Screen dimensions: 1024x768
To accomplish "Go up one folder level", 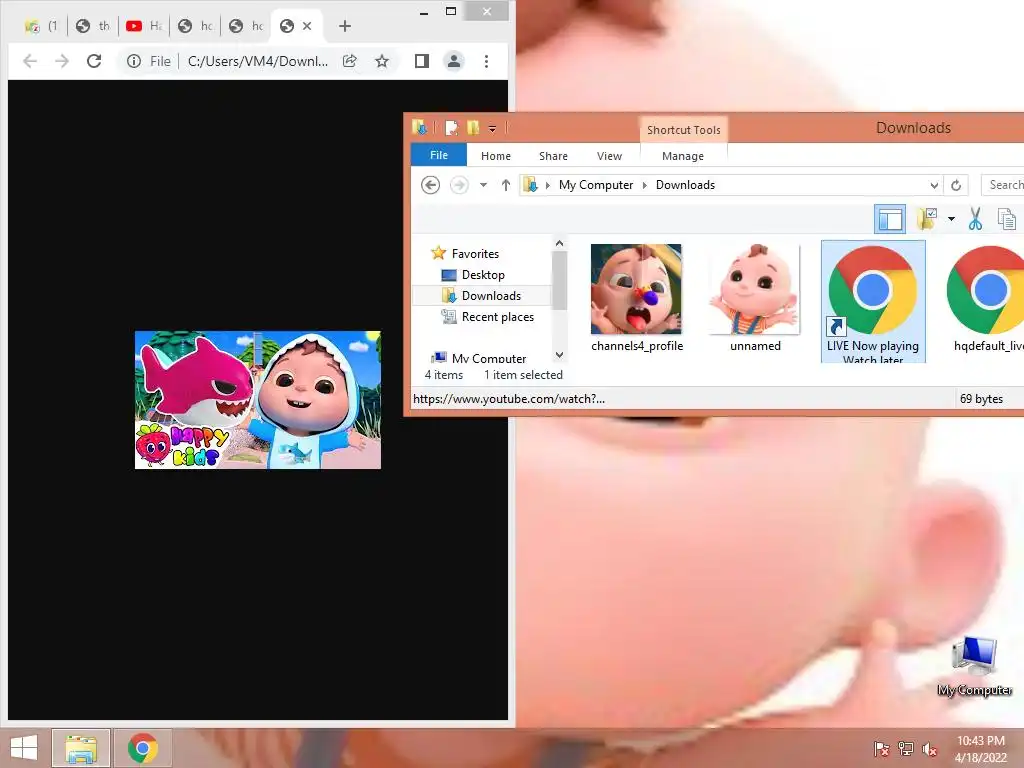I will pyautogui.click(x=505, y=185).
